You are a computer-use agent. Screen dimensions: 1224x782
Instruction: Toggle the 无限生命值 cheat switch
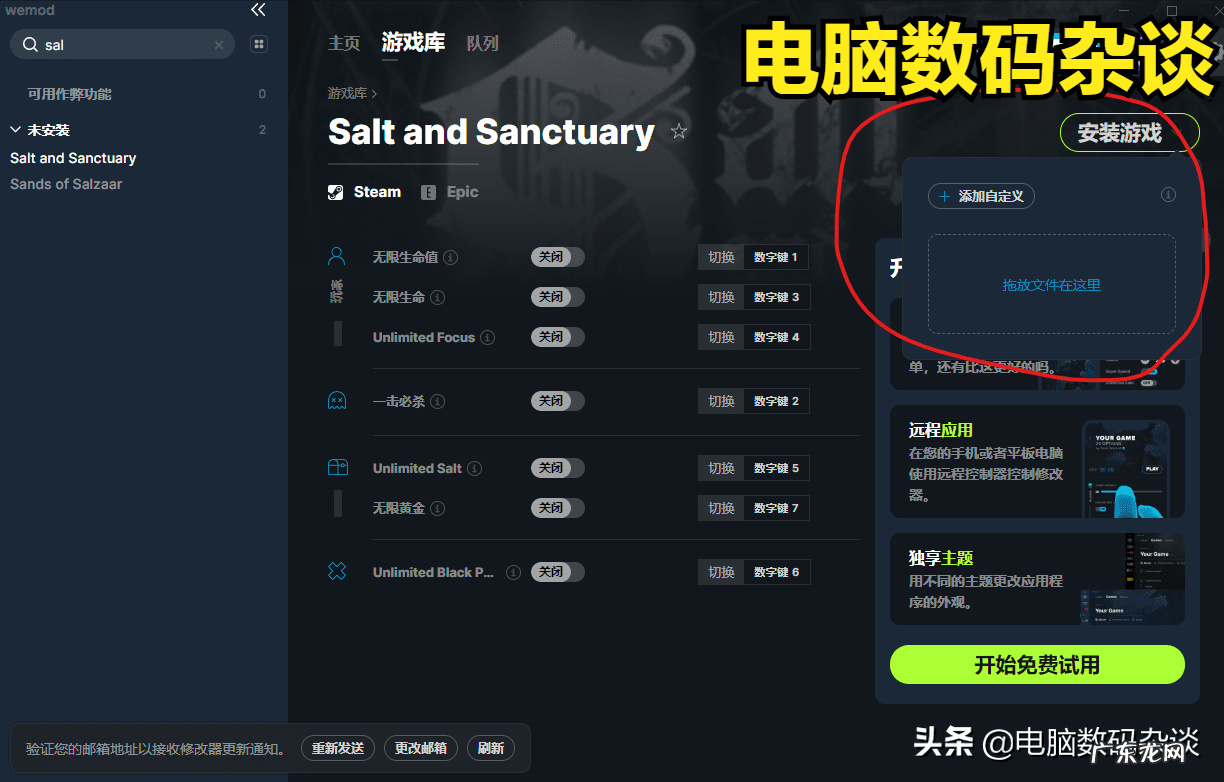[557, 257]
